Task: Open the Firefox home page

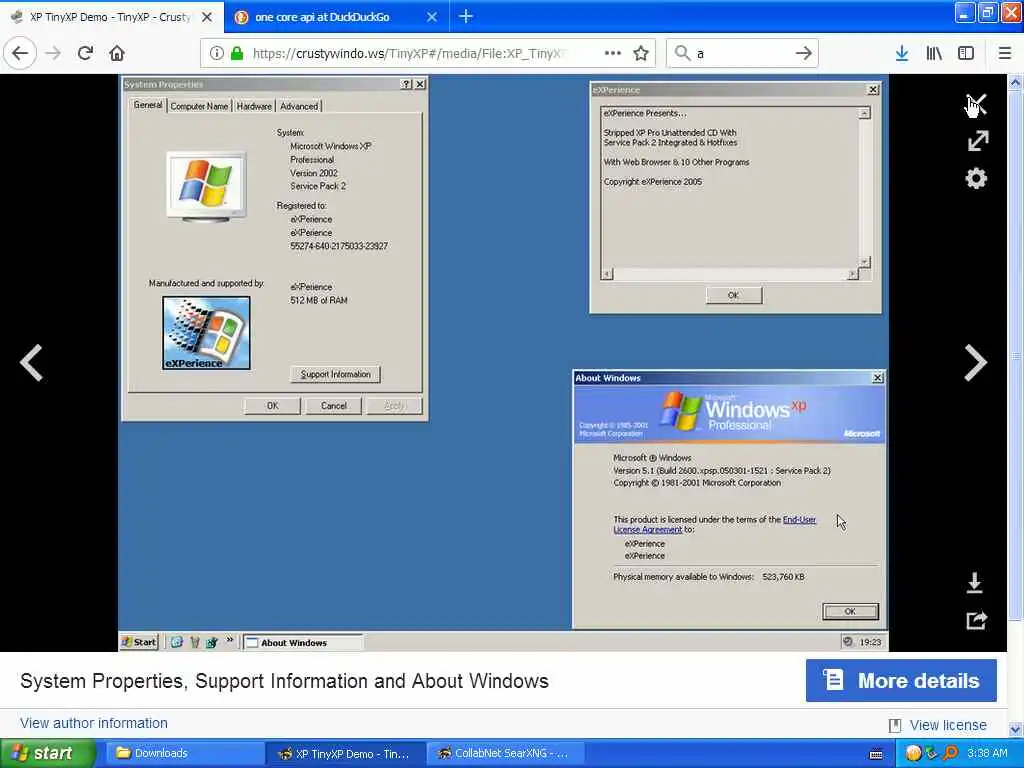Action: pyautogui.click(x=117, y=53)
